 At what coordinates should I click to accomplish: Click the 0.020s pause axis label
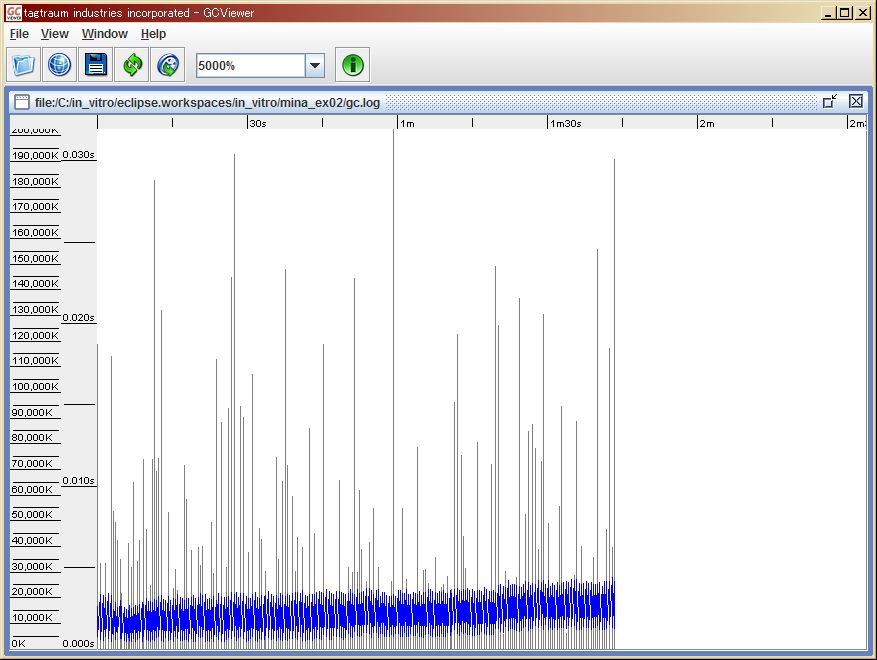tap(78, 317)
